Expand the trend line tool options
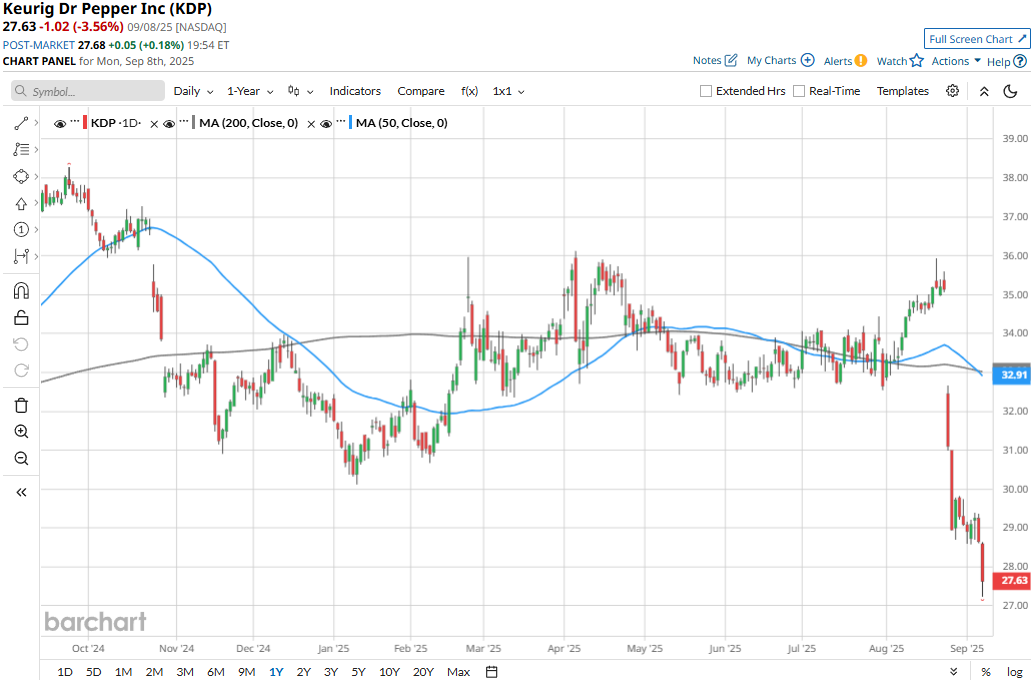Viewport: 1032px width, 680px height. (36, 123)
